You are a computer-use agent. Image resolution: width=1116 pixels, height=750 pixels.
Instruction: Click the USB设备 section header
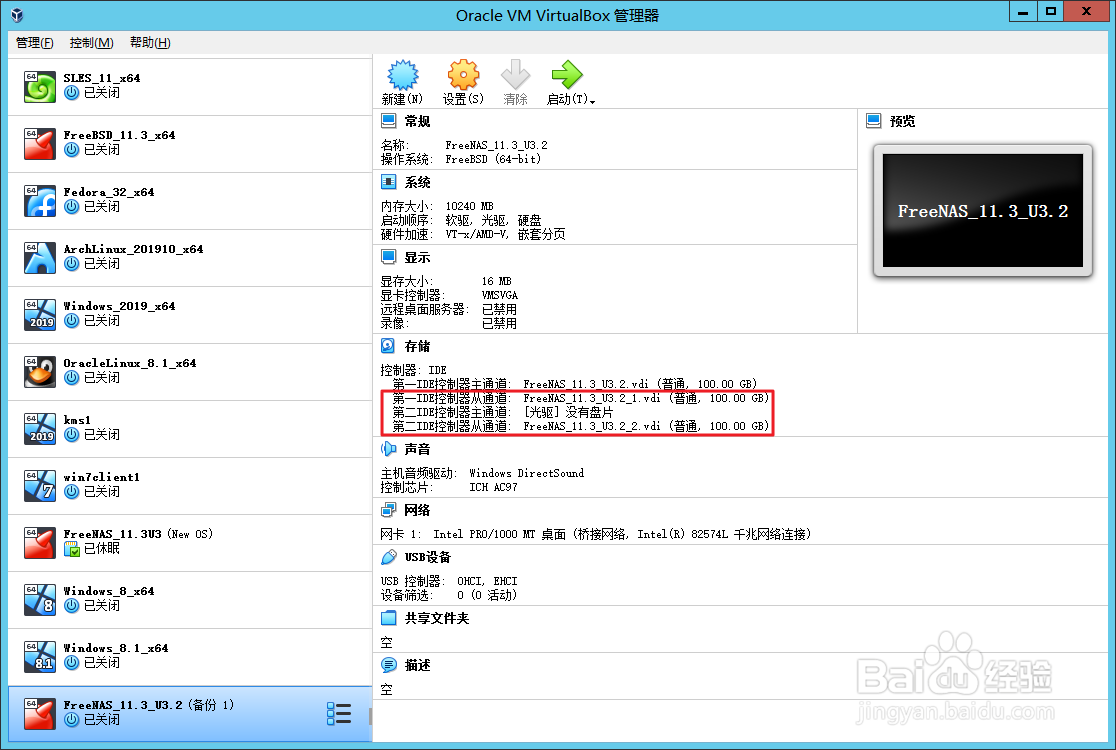(428, 557)
